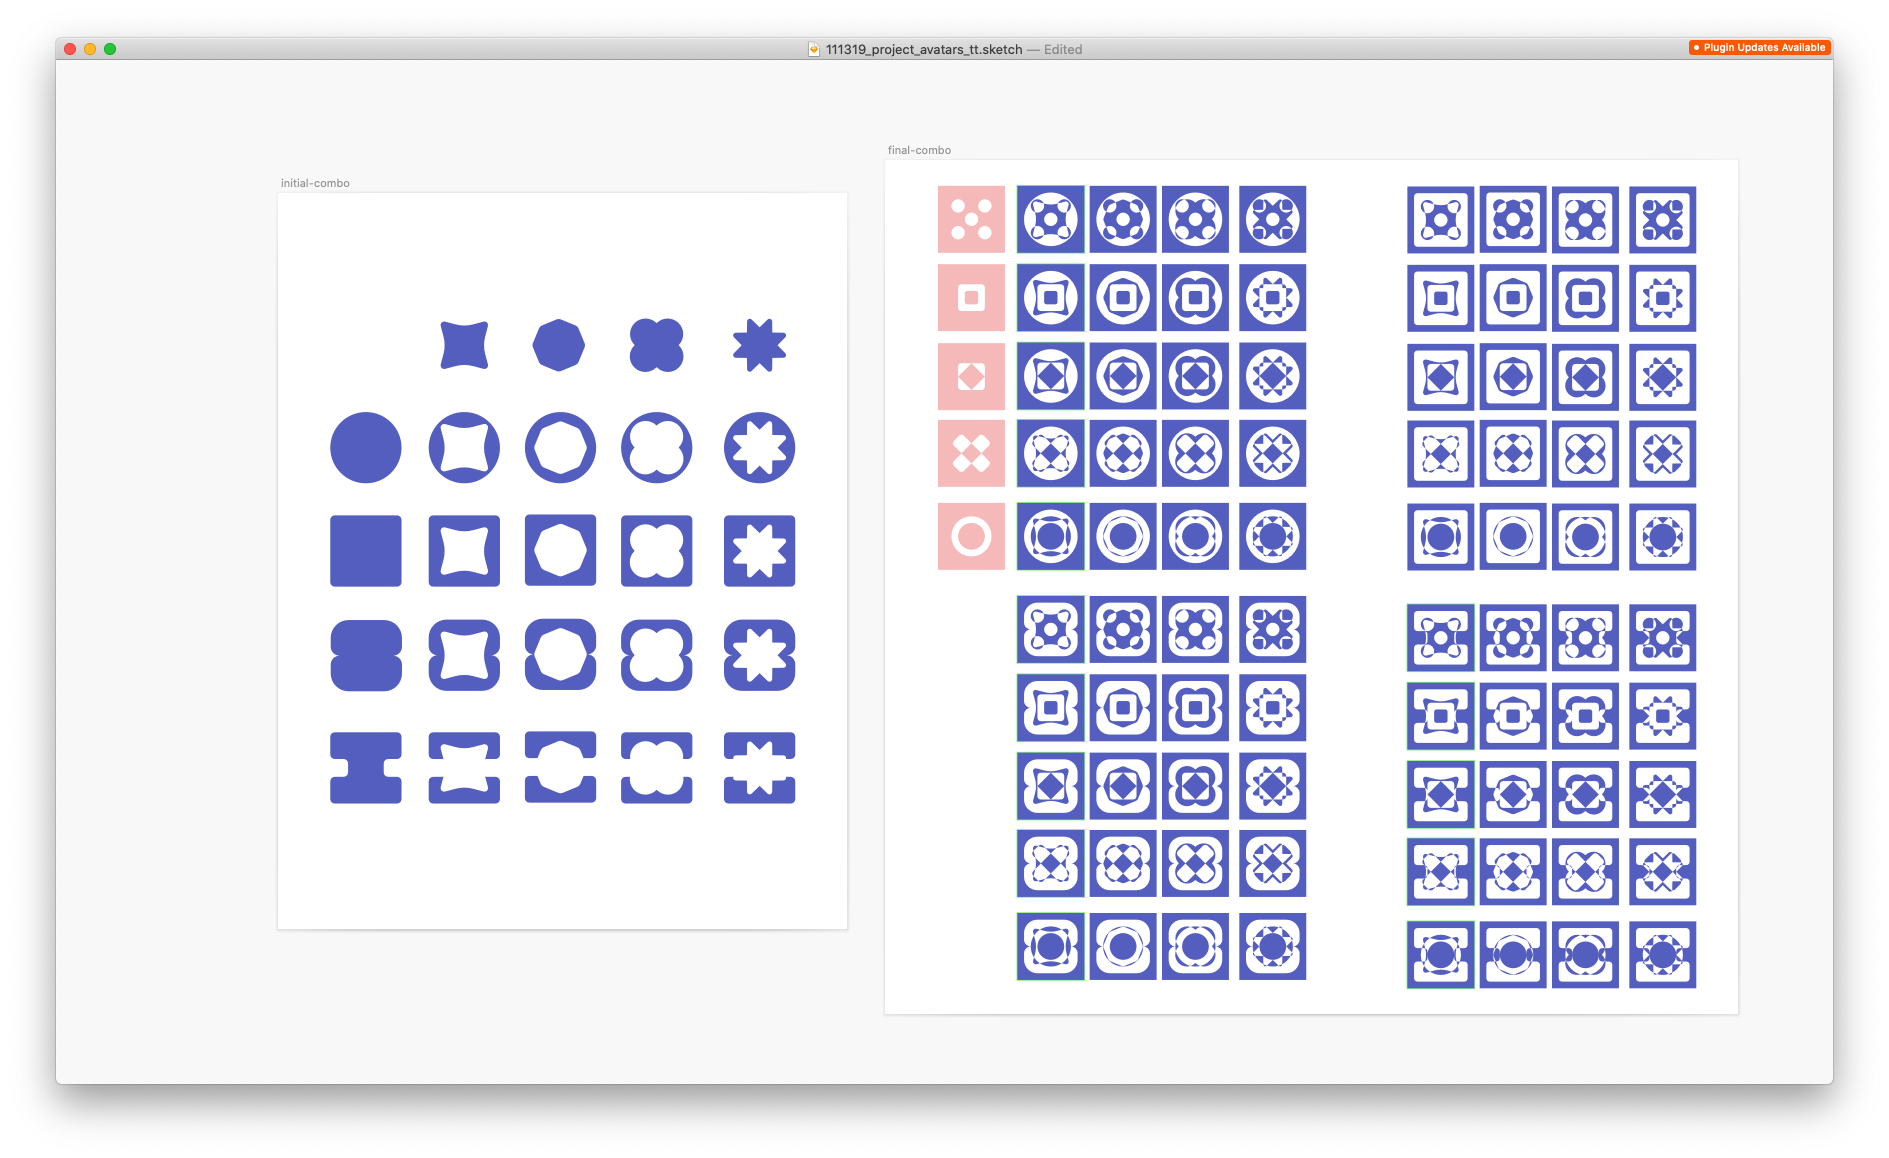Select the solid square shape in initial-combo
The height and width of the screenshot is (1158, 1889).
pos(366,551)
